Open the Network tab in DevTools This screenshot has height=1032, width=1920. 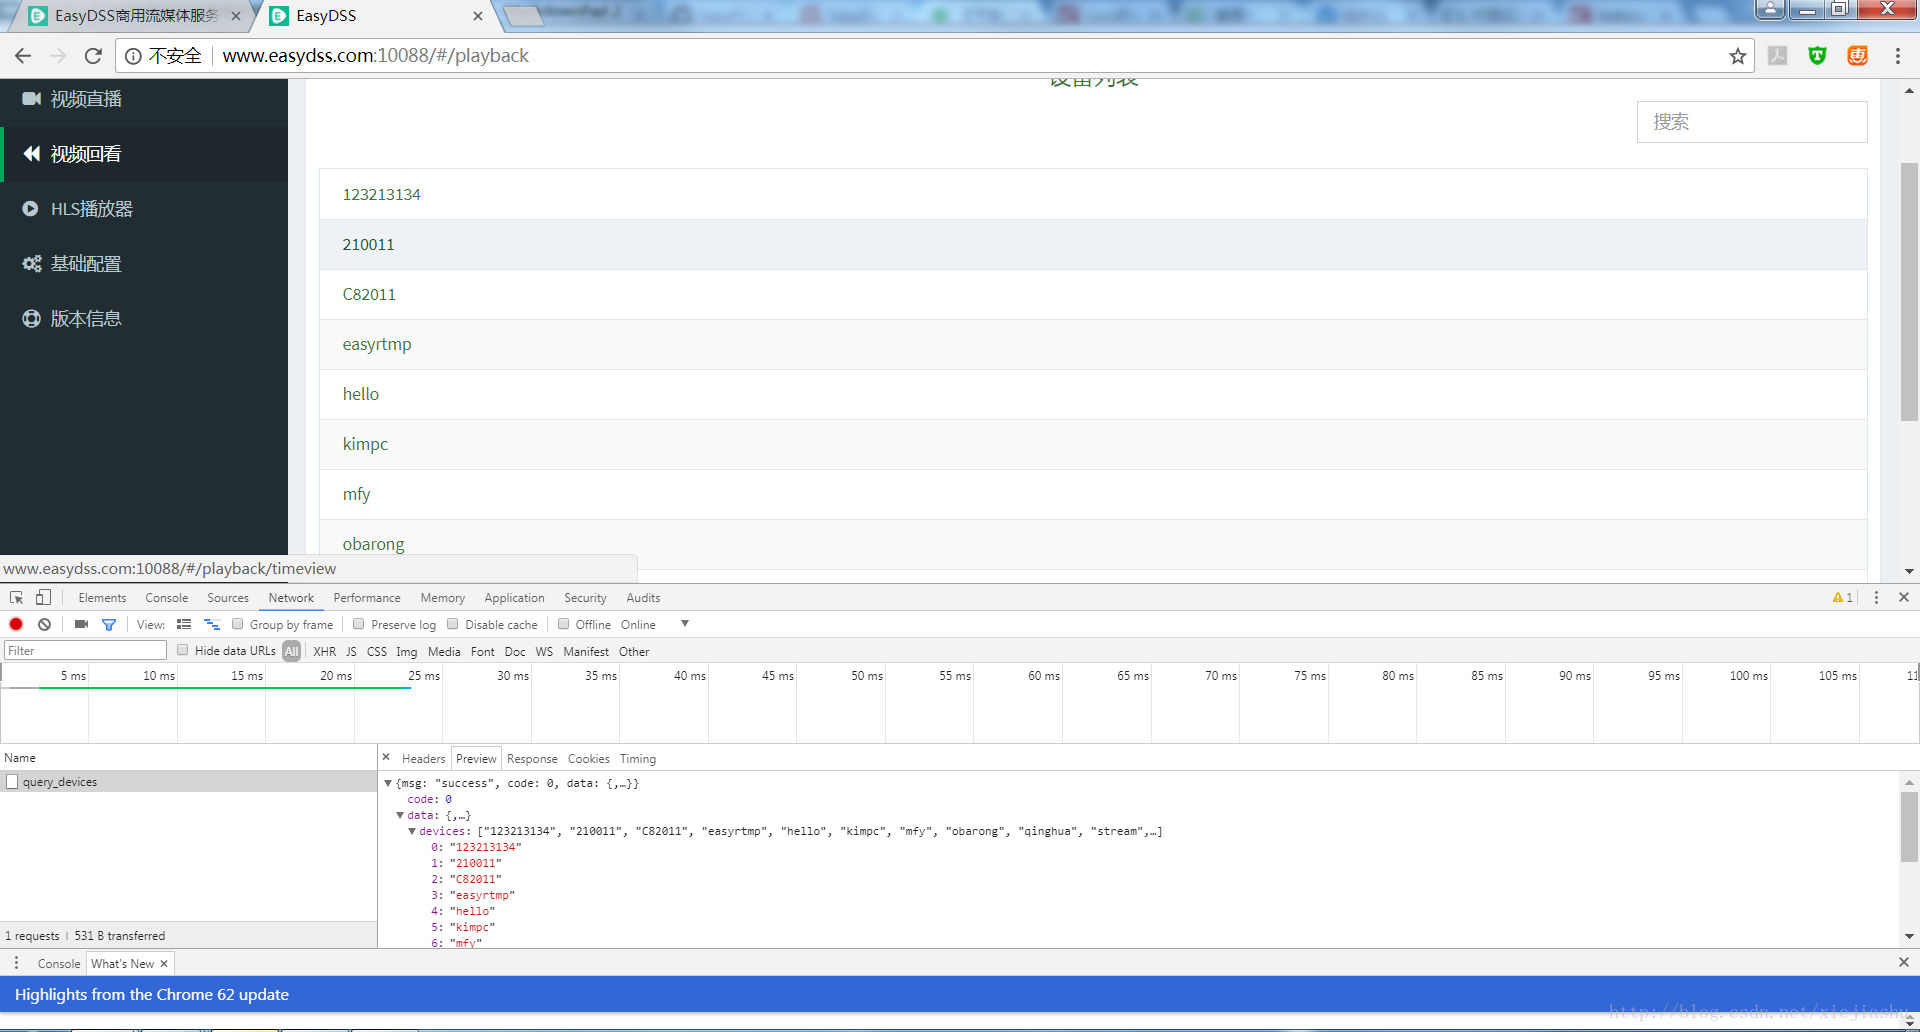point(291,598)
